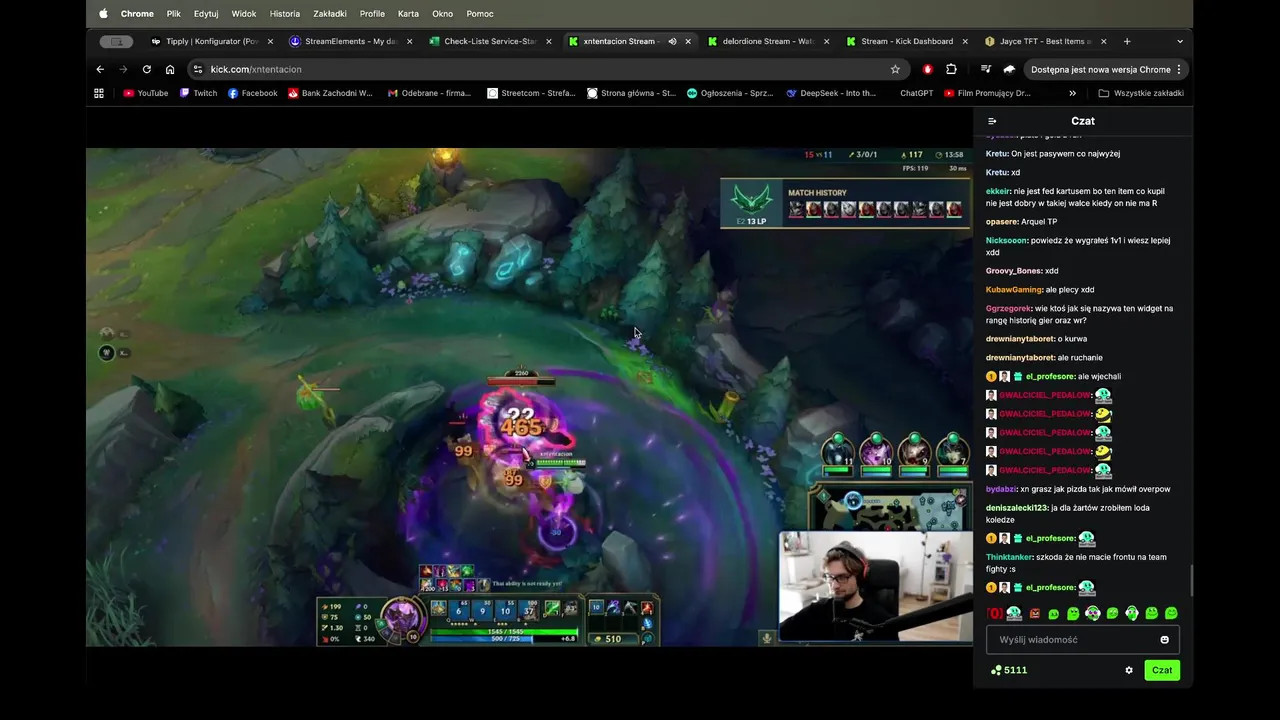This screenshot has height=720, width=1280.
Task: Open the 5111 channel points balance
Action: click(1009, 670)
